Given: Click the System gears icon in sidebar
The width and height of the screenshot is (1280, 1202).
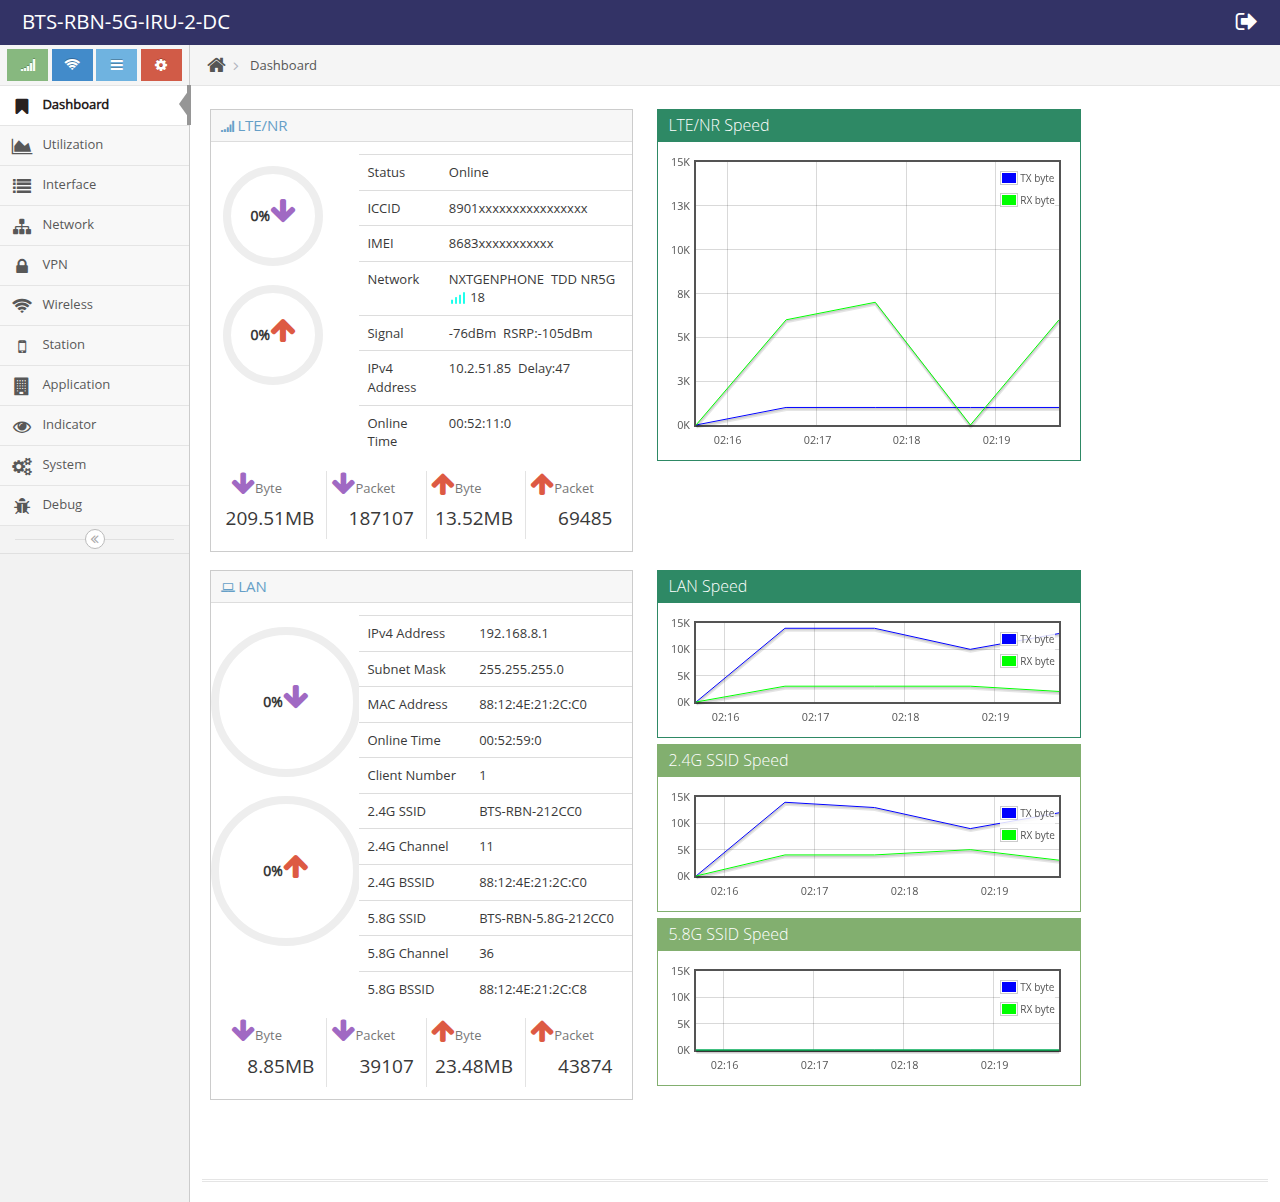Looking at the screenshot, I should (22, 466).
